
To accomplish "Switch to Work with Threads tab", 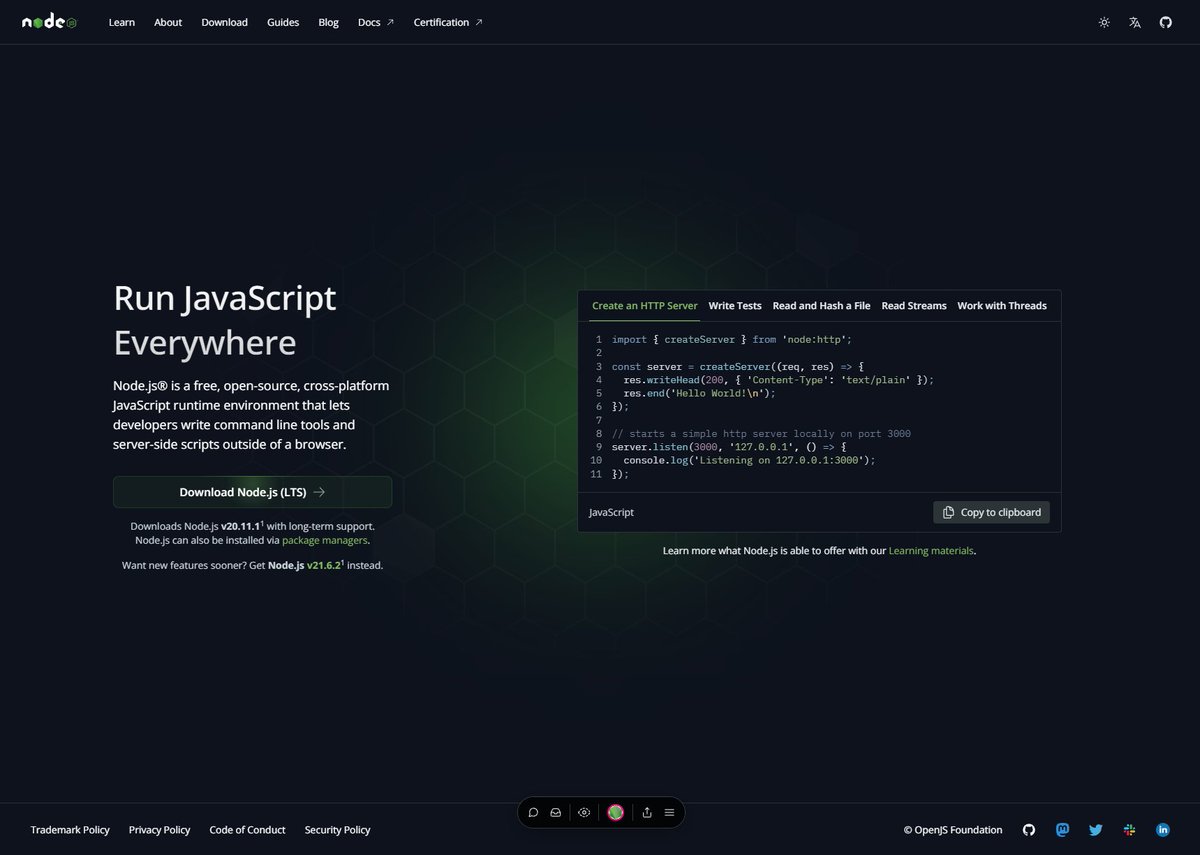I will pos(1002,306).
